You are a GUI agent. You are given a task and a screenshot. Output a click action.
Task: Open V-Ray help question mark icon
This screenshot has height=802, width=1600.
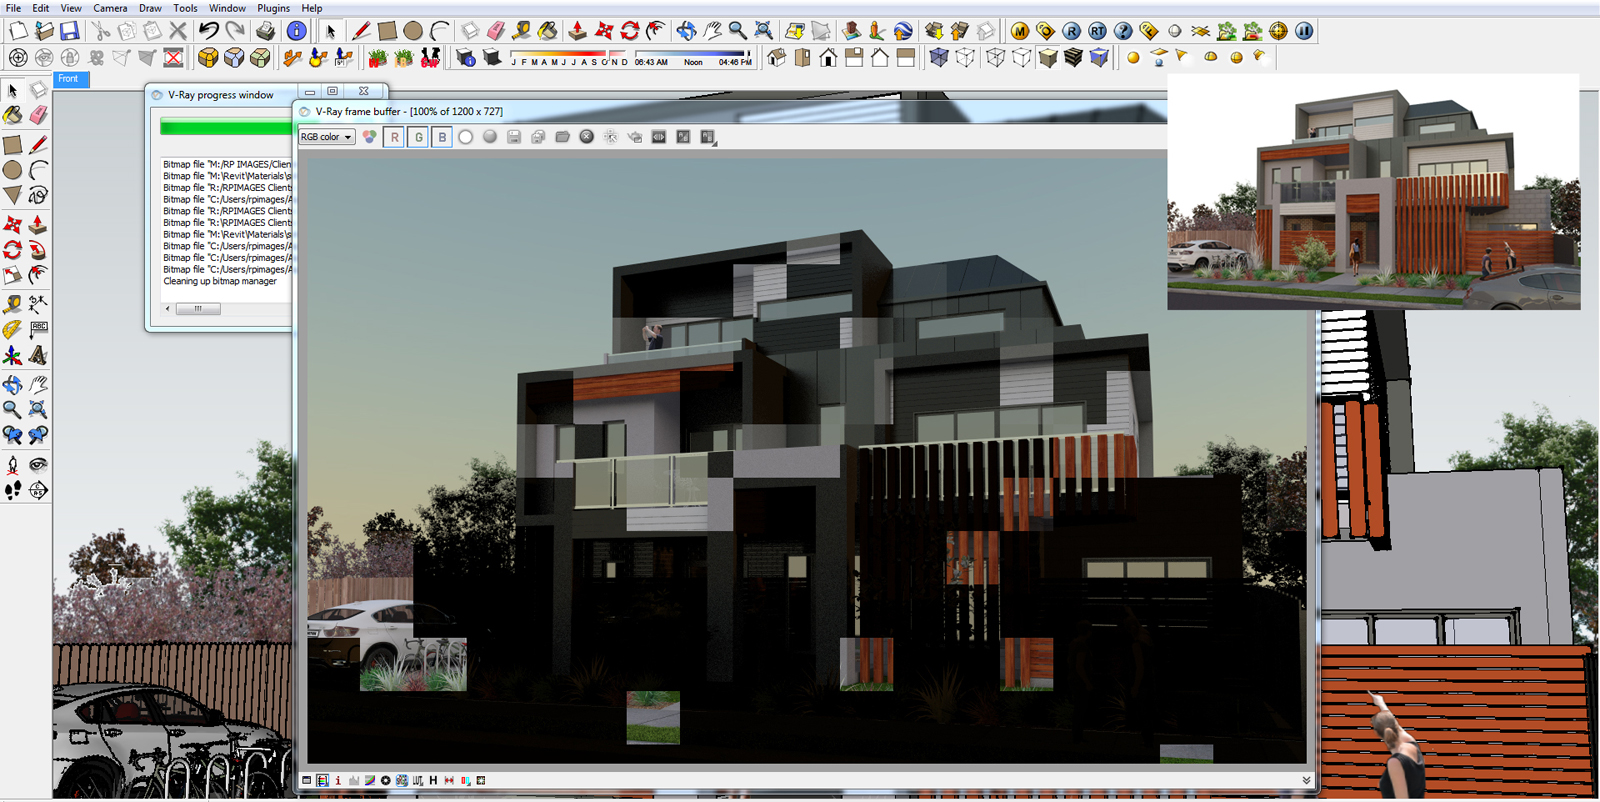click(1123, 31)
